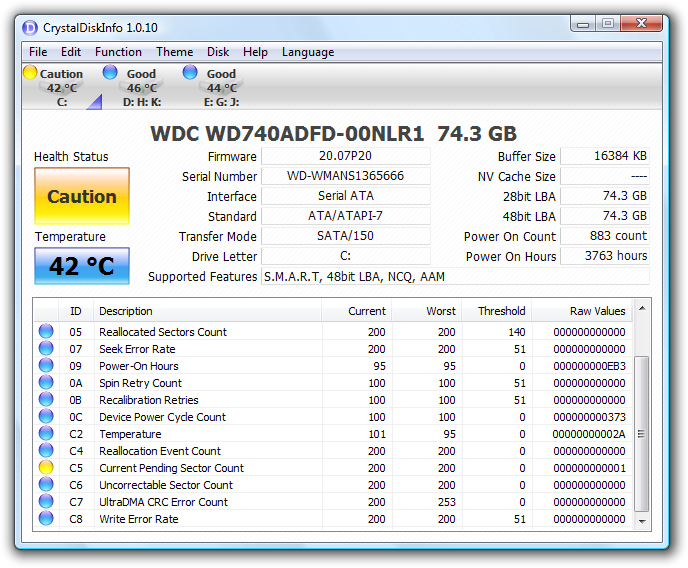
Task: Open the Theme menu
Action: 174,52
